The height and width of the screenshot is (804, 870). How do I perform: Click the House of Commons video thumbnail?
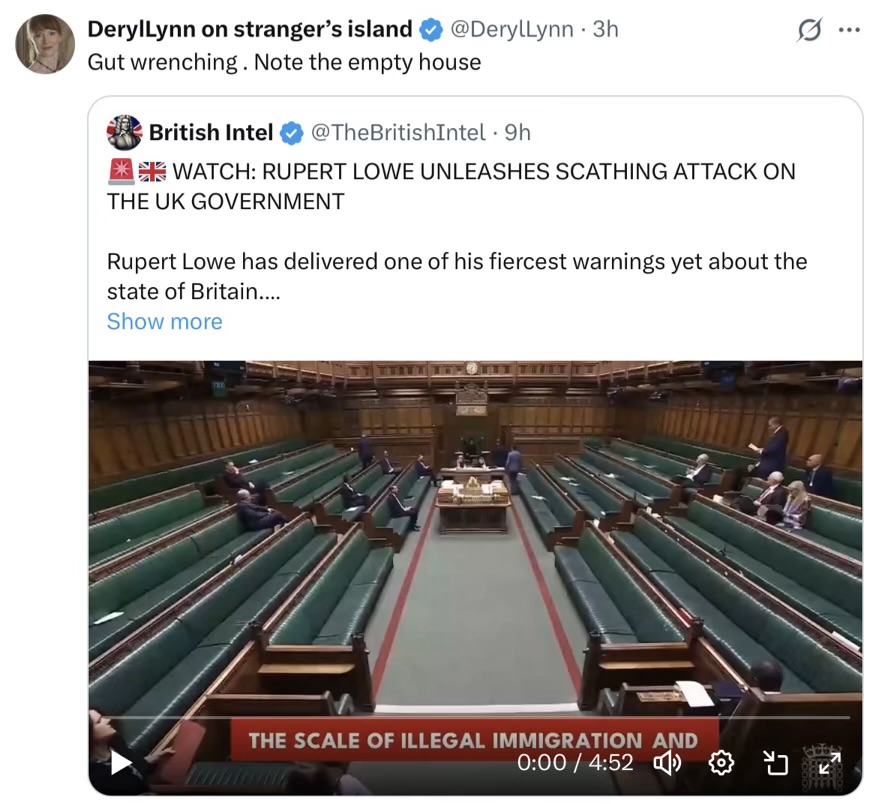pos(476,555)
